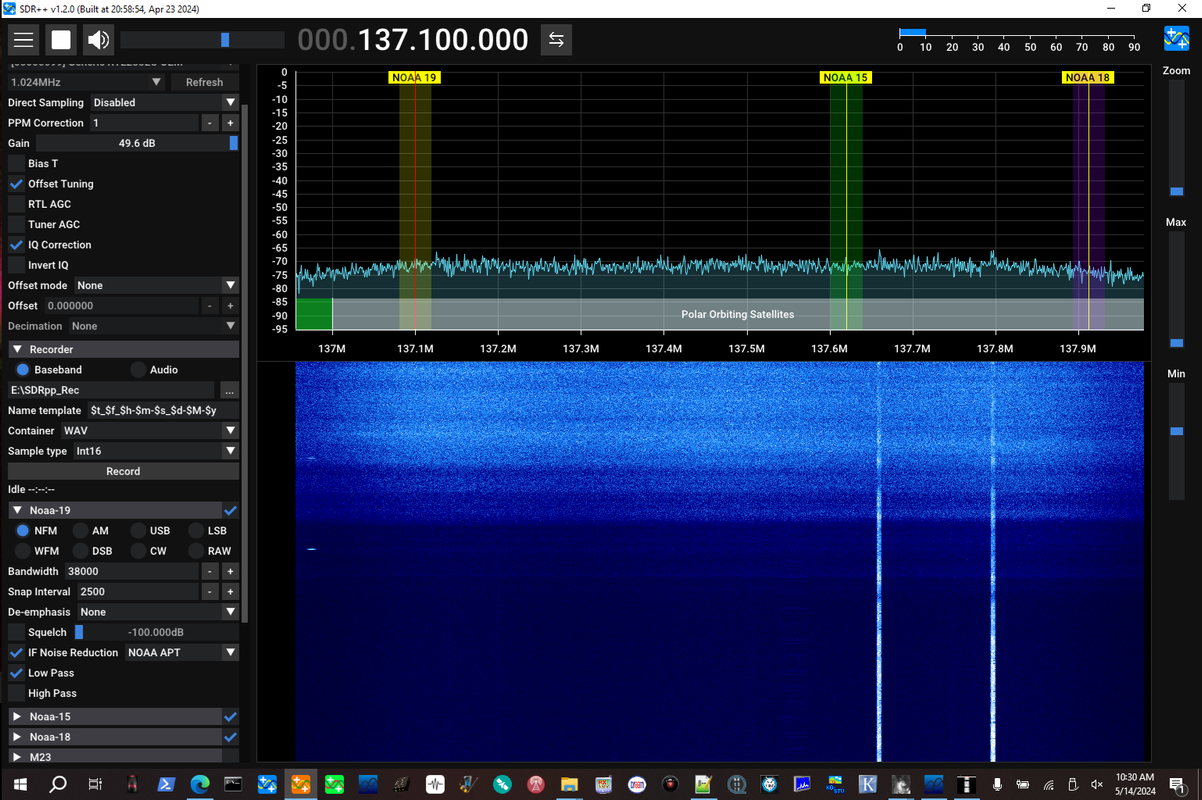Open network Wi-Fi tray icon
The width and height of the screenshot is (1202, 800).
tap(1048, 785)
